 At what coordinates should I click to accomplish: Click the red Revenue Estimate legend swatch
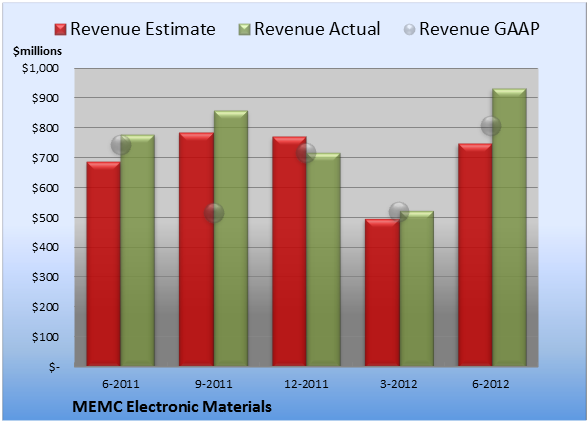coord(60,30)
